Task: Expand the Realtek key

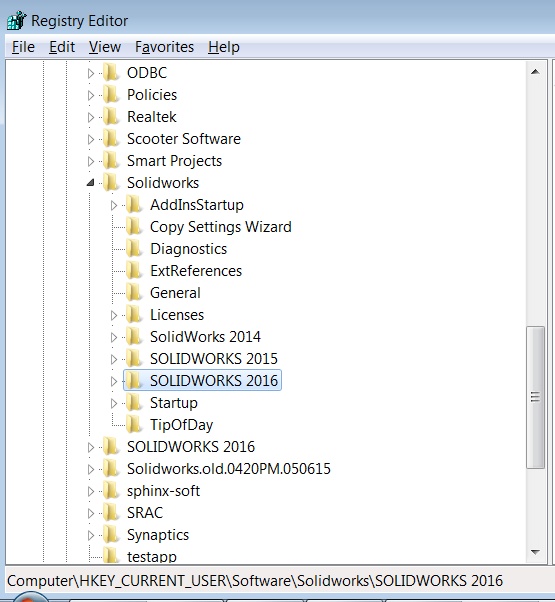Action: (x=91, y=117)
